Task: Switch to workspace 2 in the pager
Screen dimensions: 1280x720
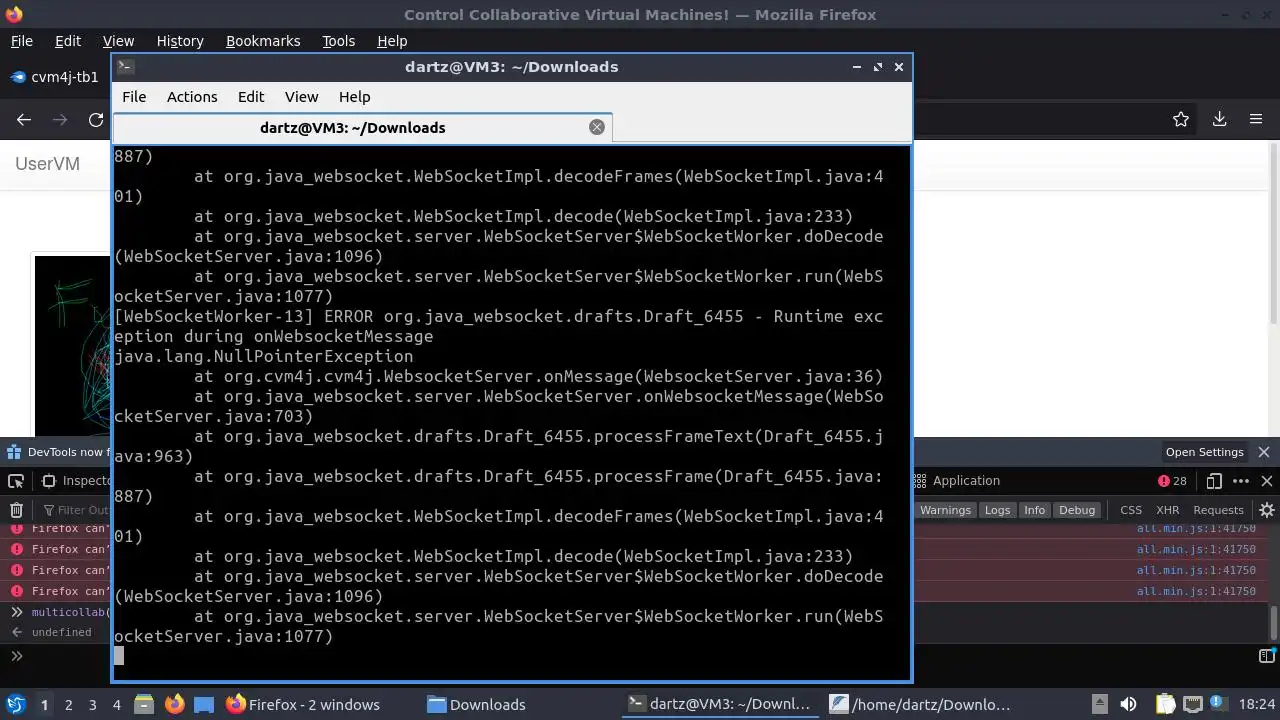Action: (68, 704)
